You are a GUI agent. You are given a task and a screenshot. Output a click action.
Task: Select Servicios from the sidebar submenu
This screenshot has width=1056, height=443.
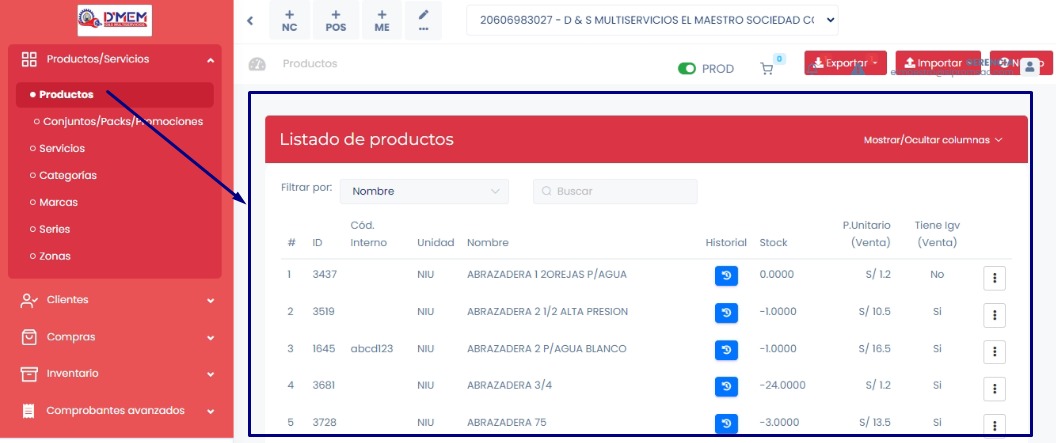(x=62, y=148)
